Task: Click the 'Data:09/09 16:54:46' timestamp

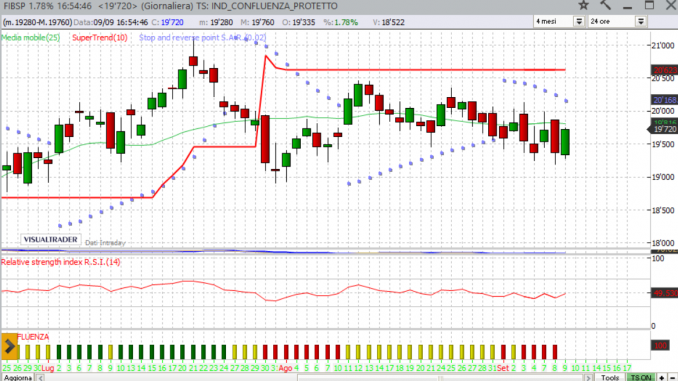Action: pos(111,22)
